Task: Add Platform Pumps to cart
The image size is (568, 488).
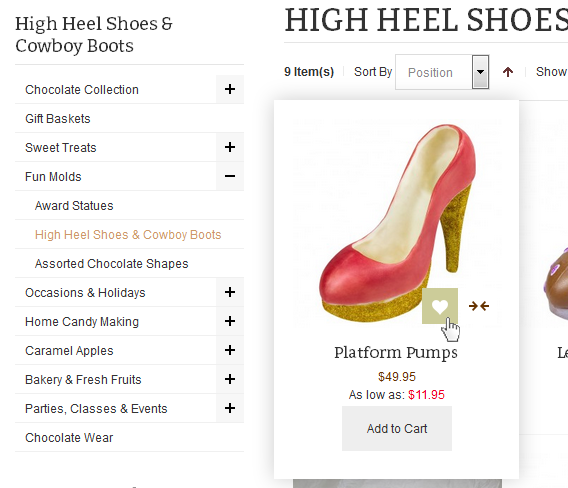Action: coord(397,429)
